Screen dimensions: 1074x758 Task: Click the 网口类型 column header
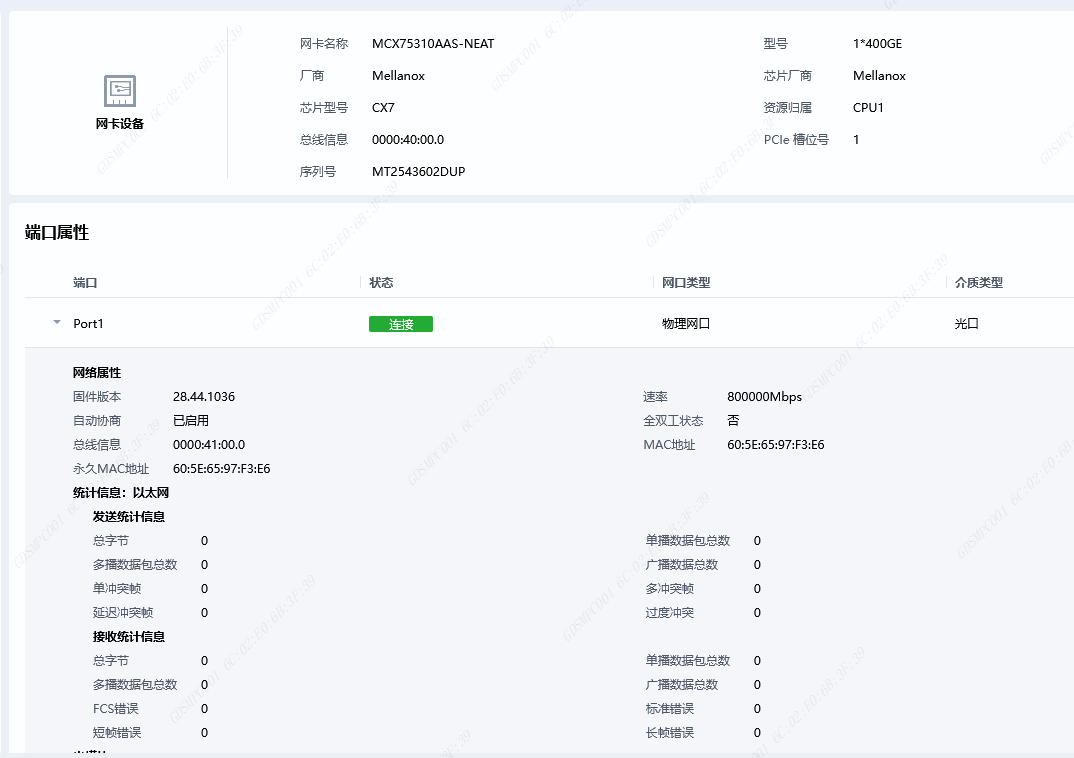(x=686, y=283)
